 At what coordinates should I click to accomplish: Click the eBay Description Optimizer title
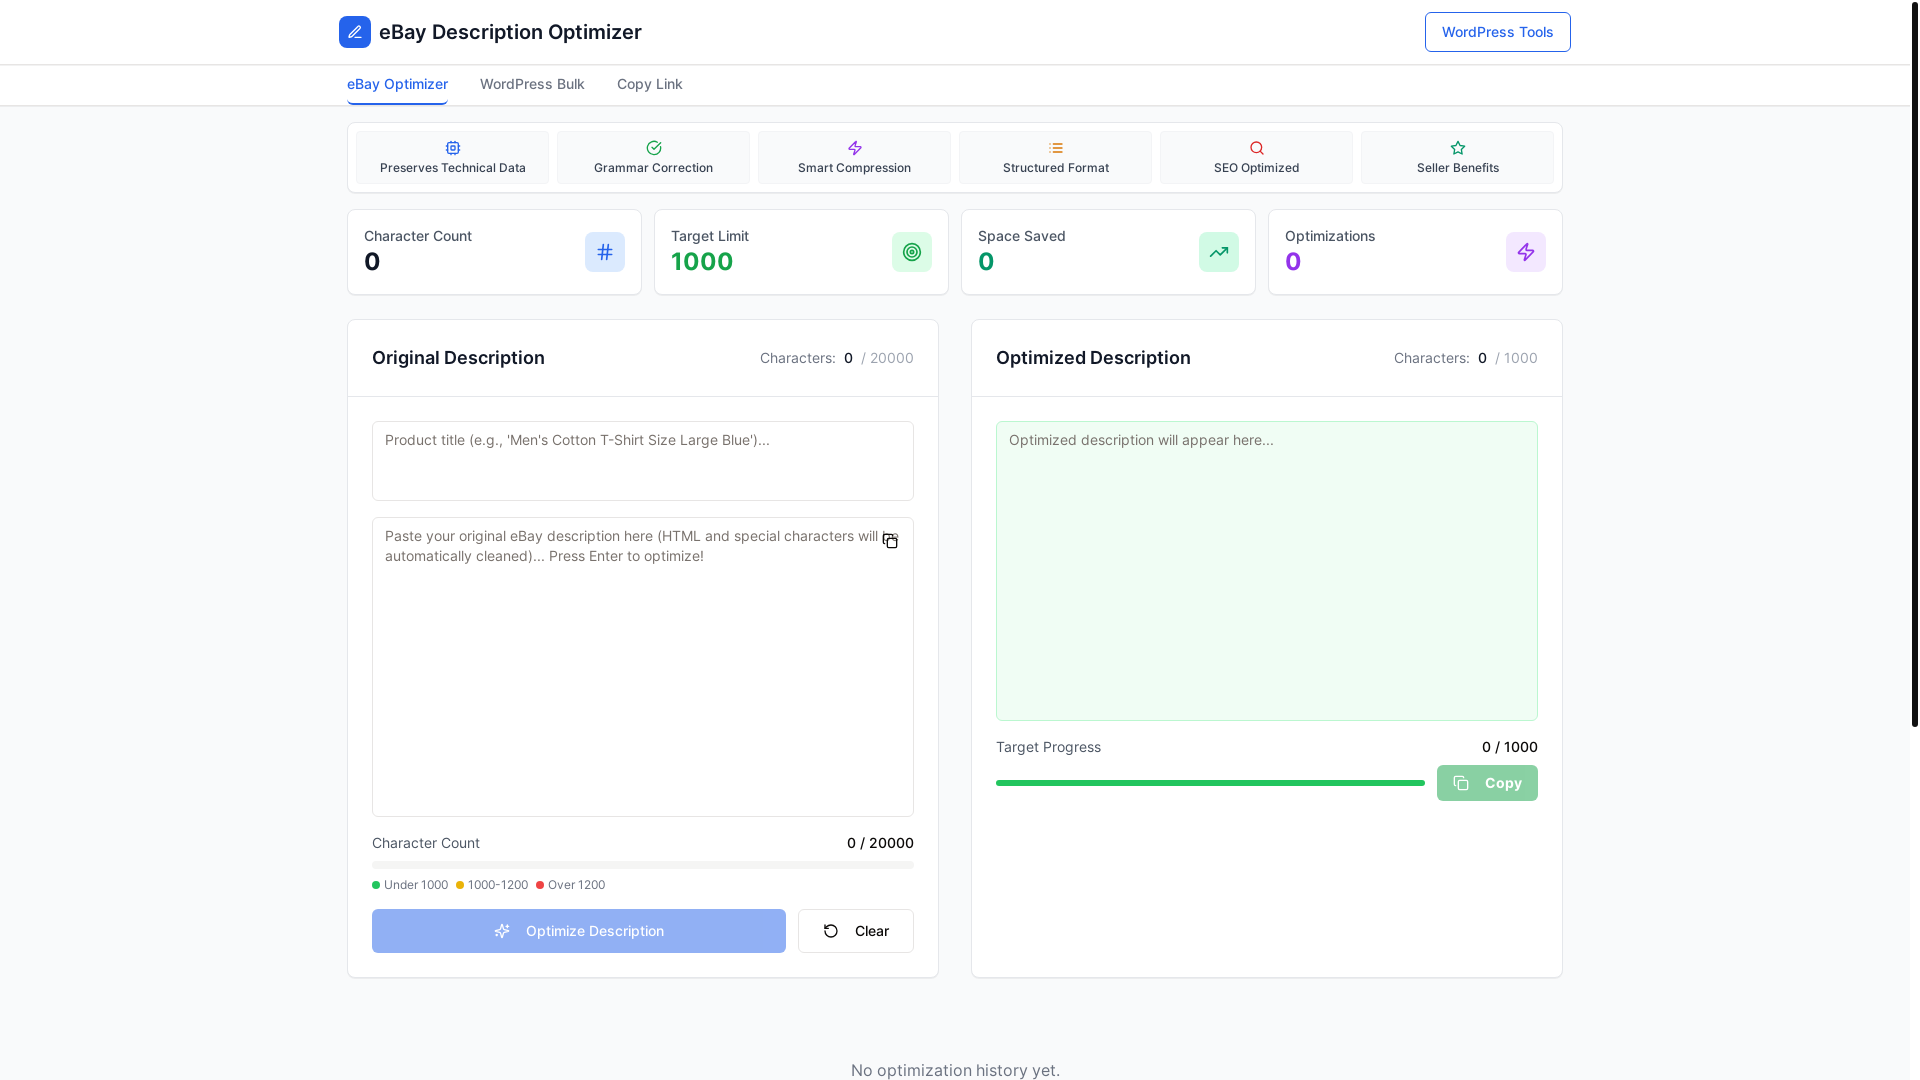click(x=510, y=32)
